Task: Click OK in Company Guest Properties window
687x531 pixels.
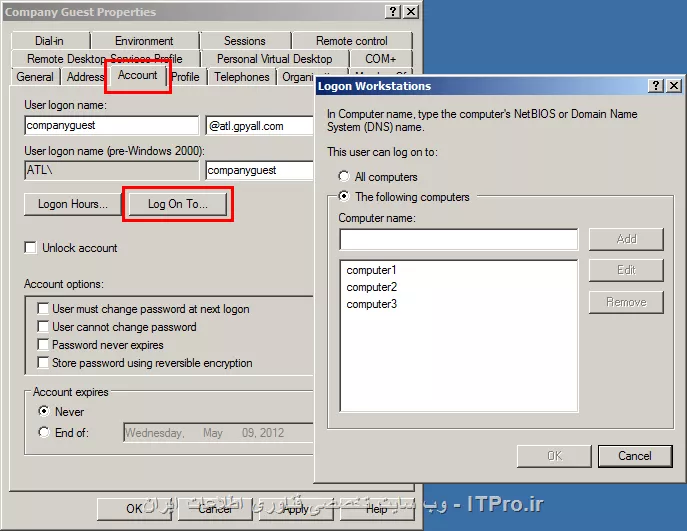Action: pos(134,509)
